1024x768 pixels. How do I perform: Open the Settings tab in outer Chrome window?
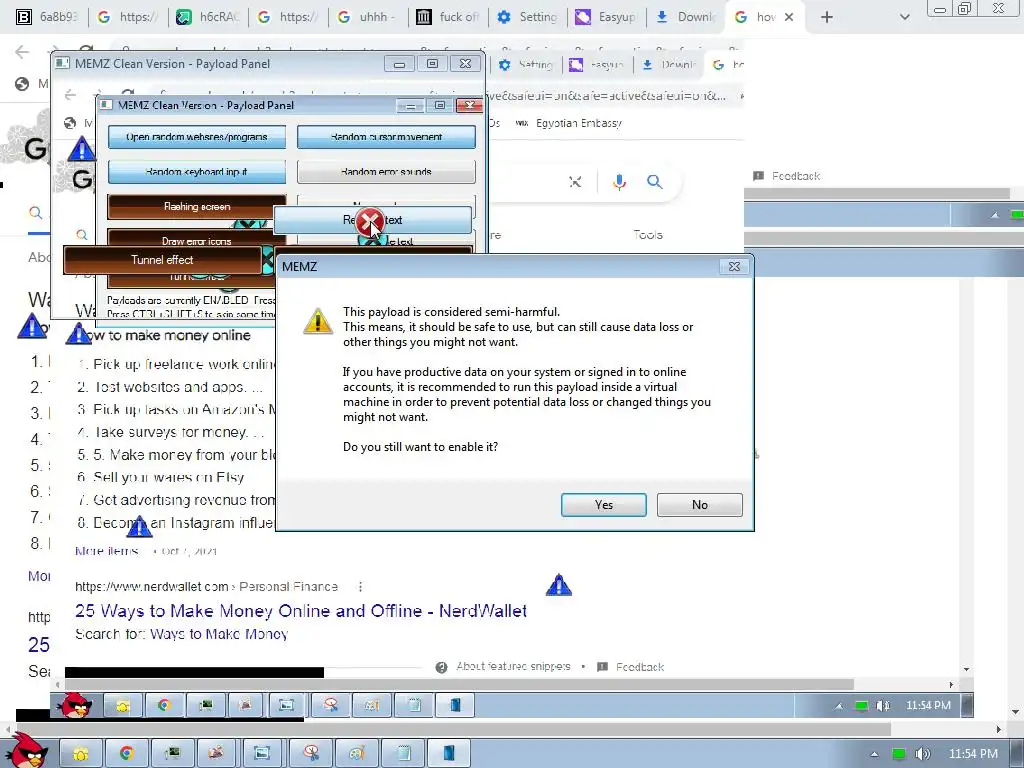click(x=528, y=17)
